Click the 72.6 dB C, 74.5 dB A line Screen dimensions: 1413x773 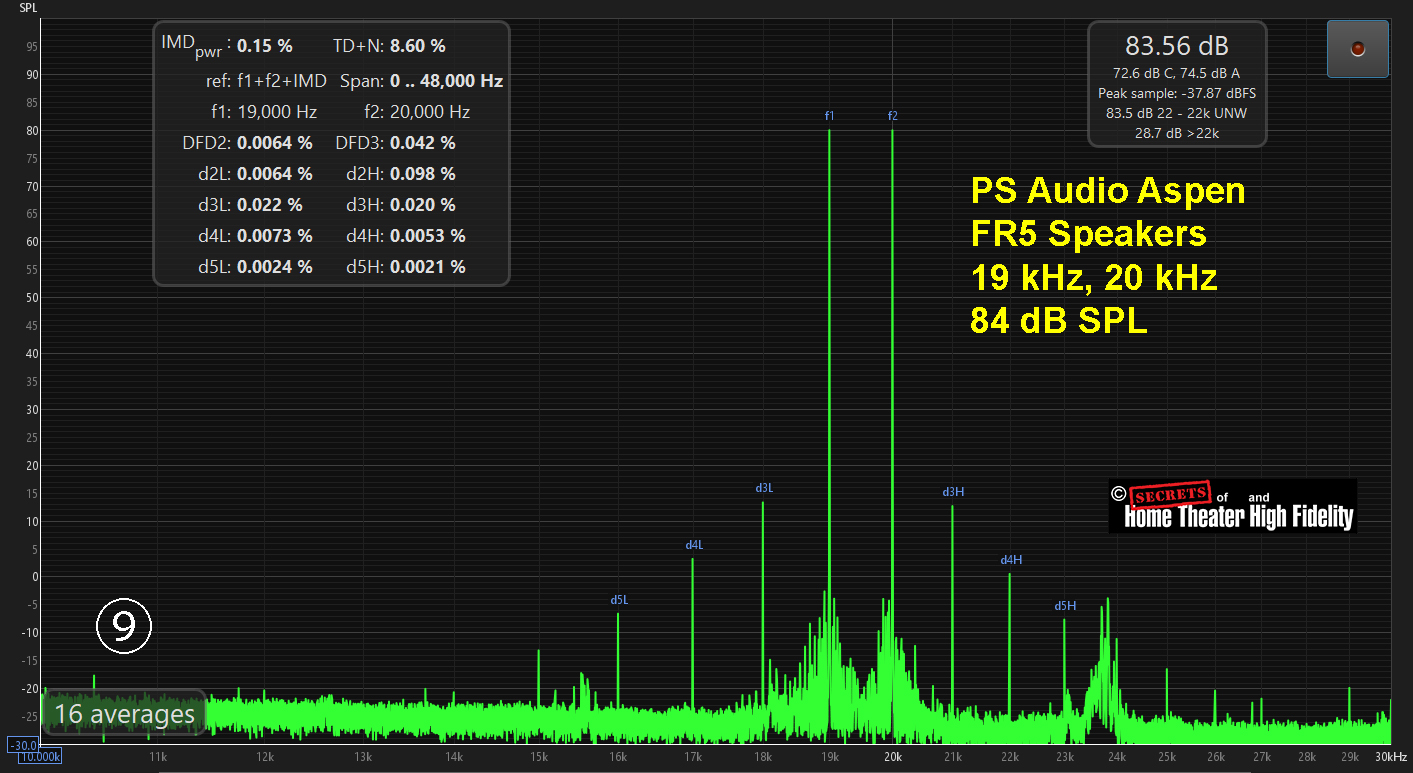[1177, 73]
